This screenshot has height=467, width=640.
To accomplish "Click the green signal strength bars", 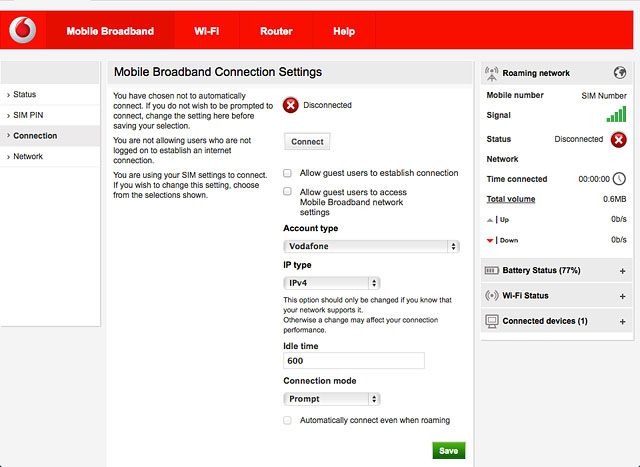I will (616, 114).
